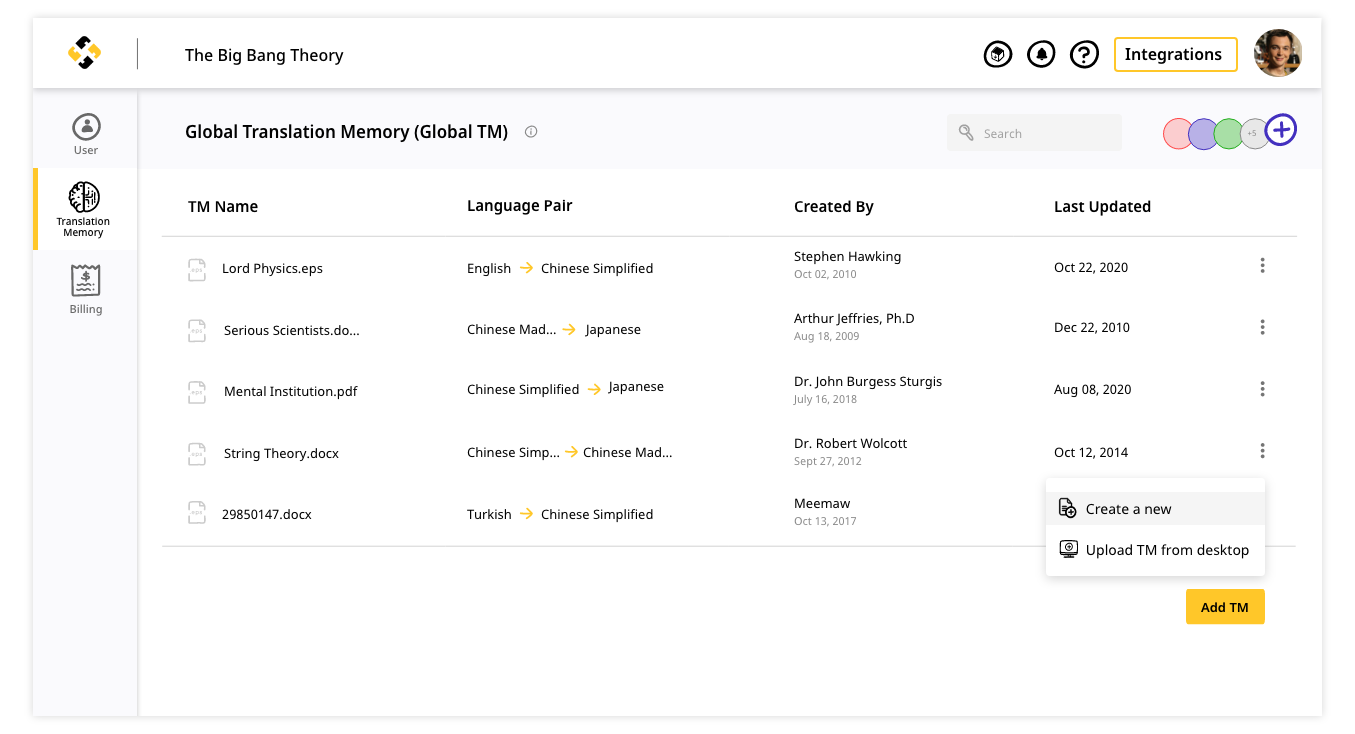Click file icon of Mental Institution.pdf
Screen dimensions: 1355x734
tap(197, 392)
